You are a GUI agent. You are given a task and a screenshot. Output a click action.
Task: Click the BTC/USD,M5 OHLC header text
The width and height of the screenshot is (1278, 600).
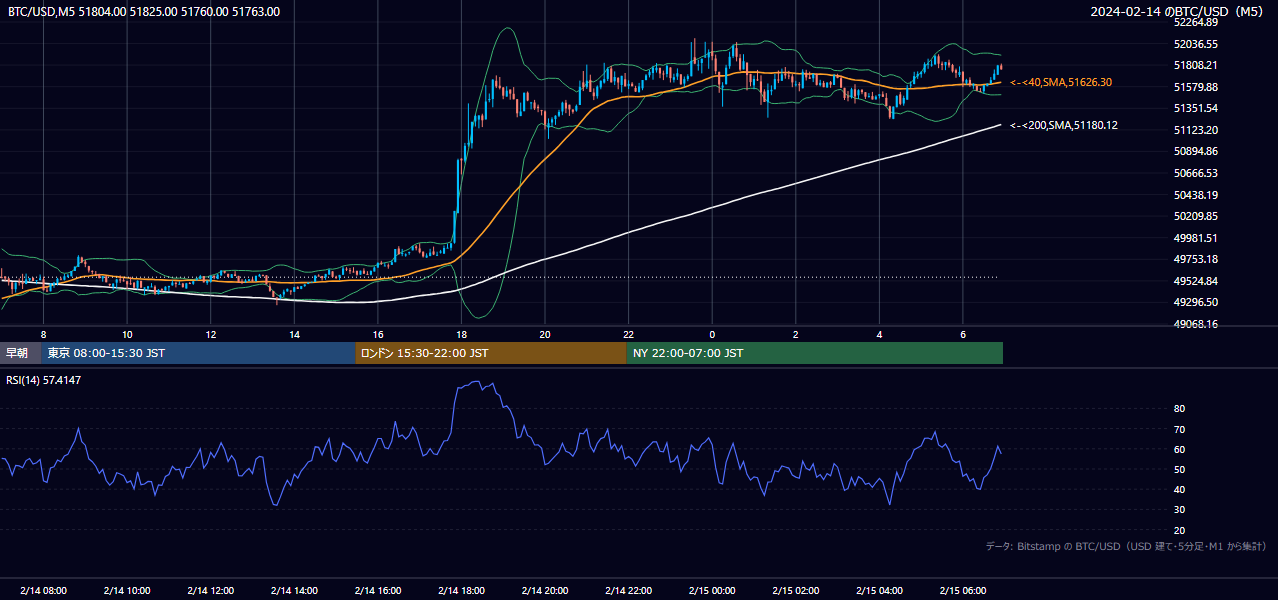(x=144, y=12)
